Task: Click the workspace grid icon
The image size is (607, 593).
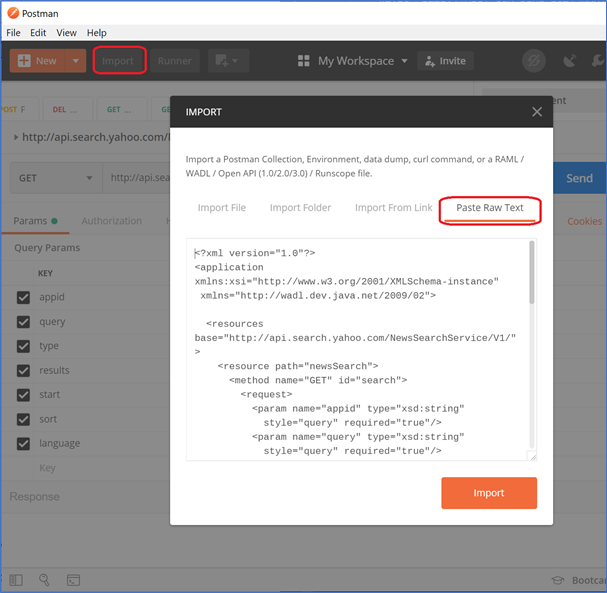Action: click(304, 61)
